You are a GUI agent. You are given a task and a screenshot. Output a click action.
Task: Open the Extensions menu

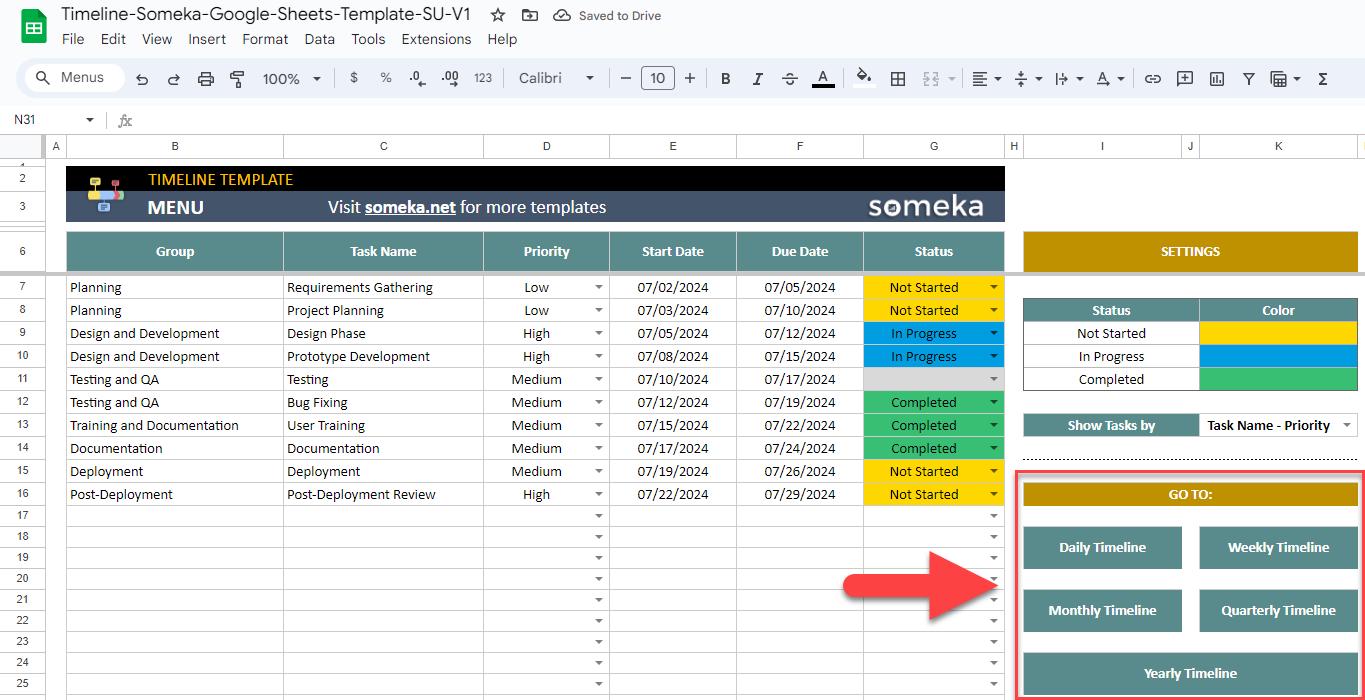(436, 39)
